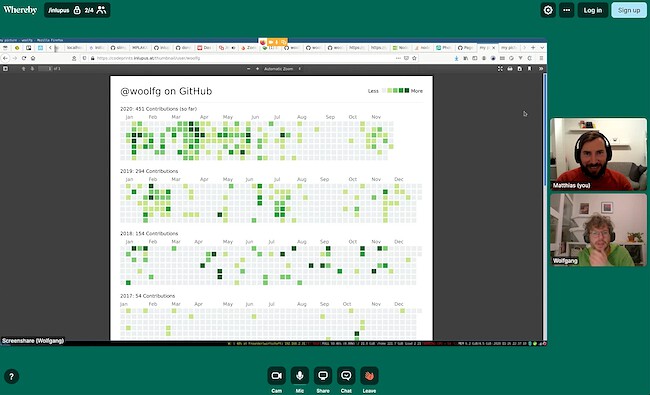Reload the page in shared Firefox
The width and height of the screenshot is (650, 395).
tap(24, 58)
